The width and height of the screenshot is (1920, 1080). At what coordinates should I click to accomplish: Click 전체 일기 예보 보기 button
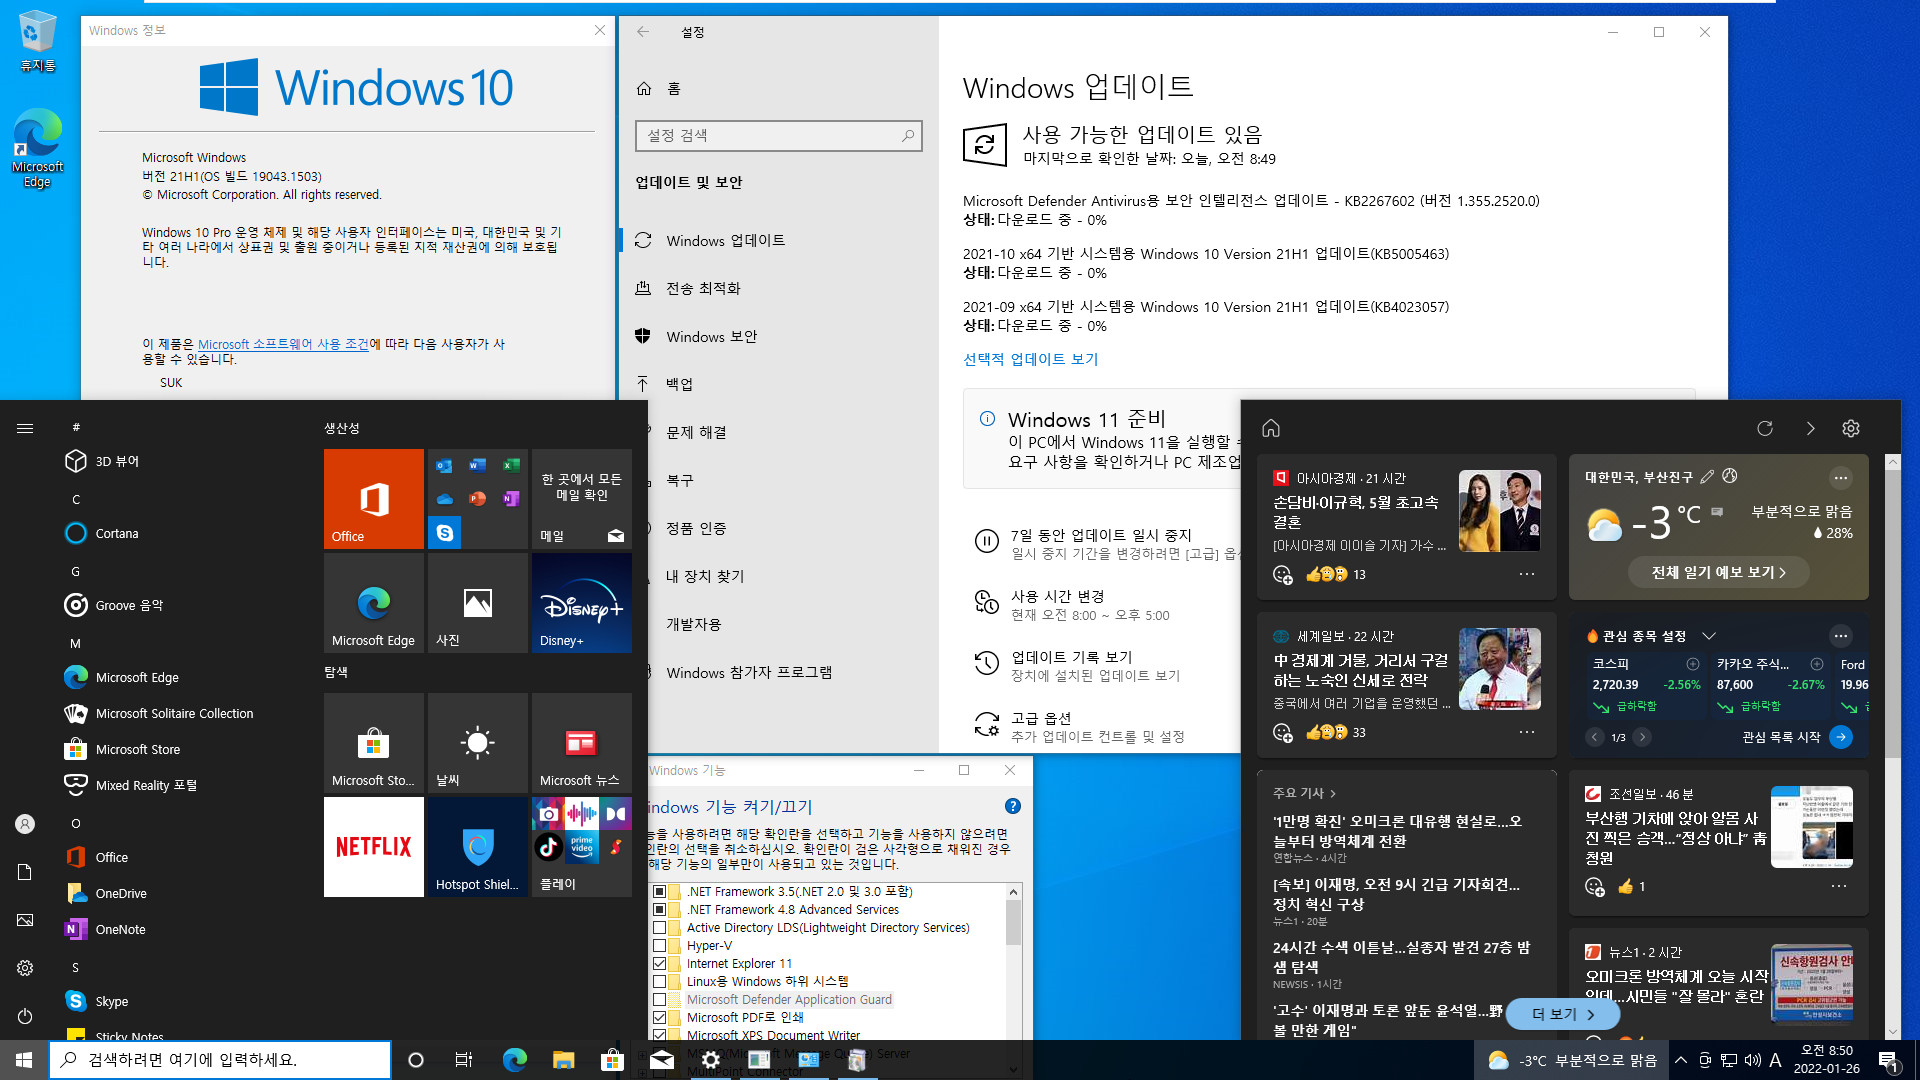pyautogui.click(x=1718, y=572)
